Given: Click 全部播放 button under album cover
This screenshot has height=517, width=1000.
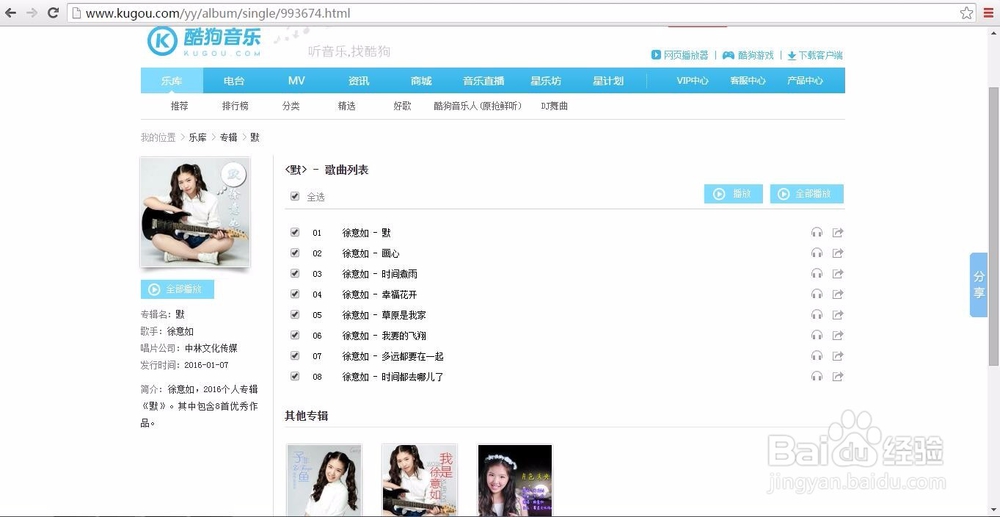Looking at the screenshot, I should tap(177, 289).
